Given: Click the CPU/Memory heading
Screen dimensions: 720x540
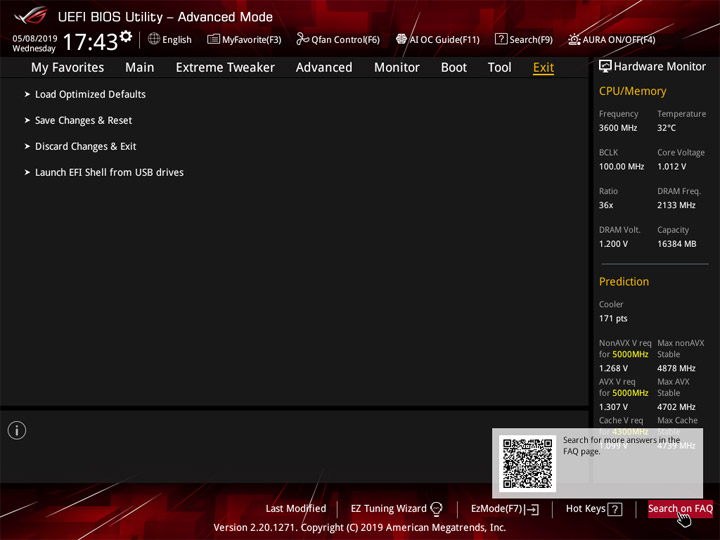Looking at the screenshot, I should (632, 91).
